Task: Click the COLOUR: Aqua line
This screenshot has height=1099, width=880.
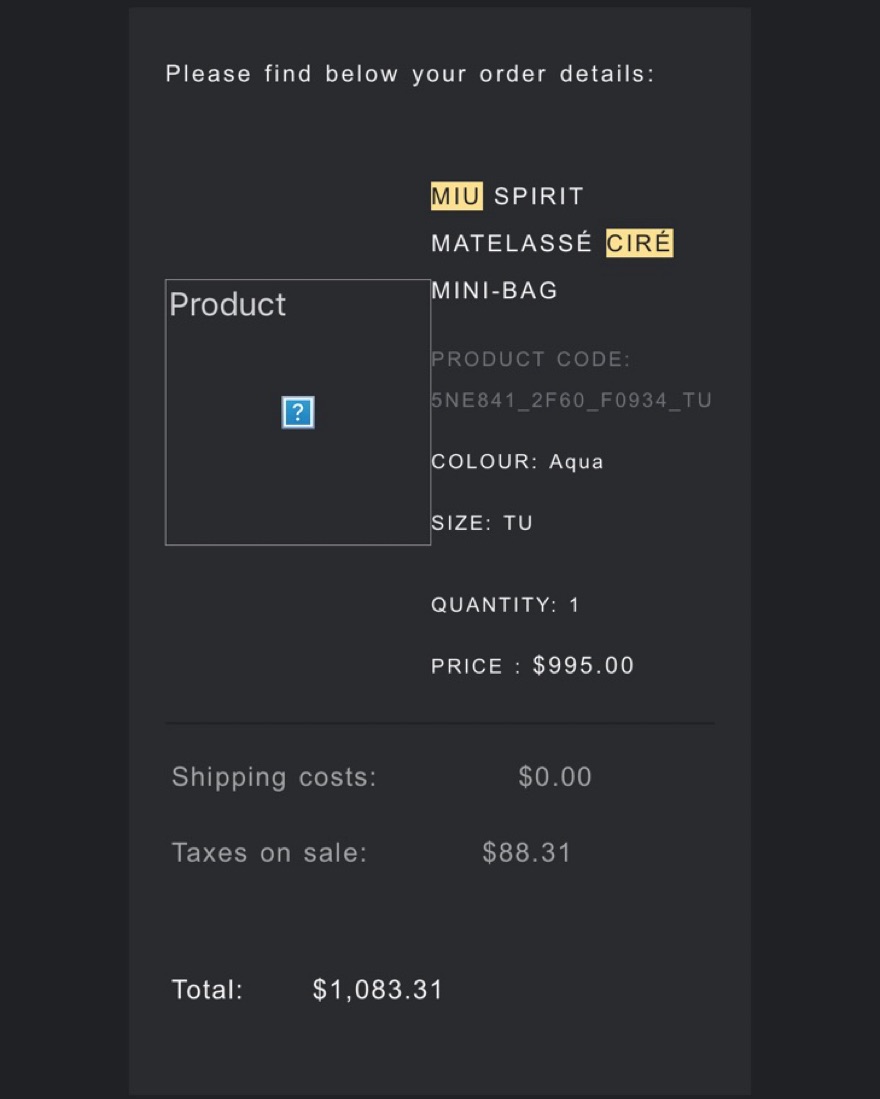Action: pos(517,461)
